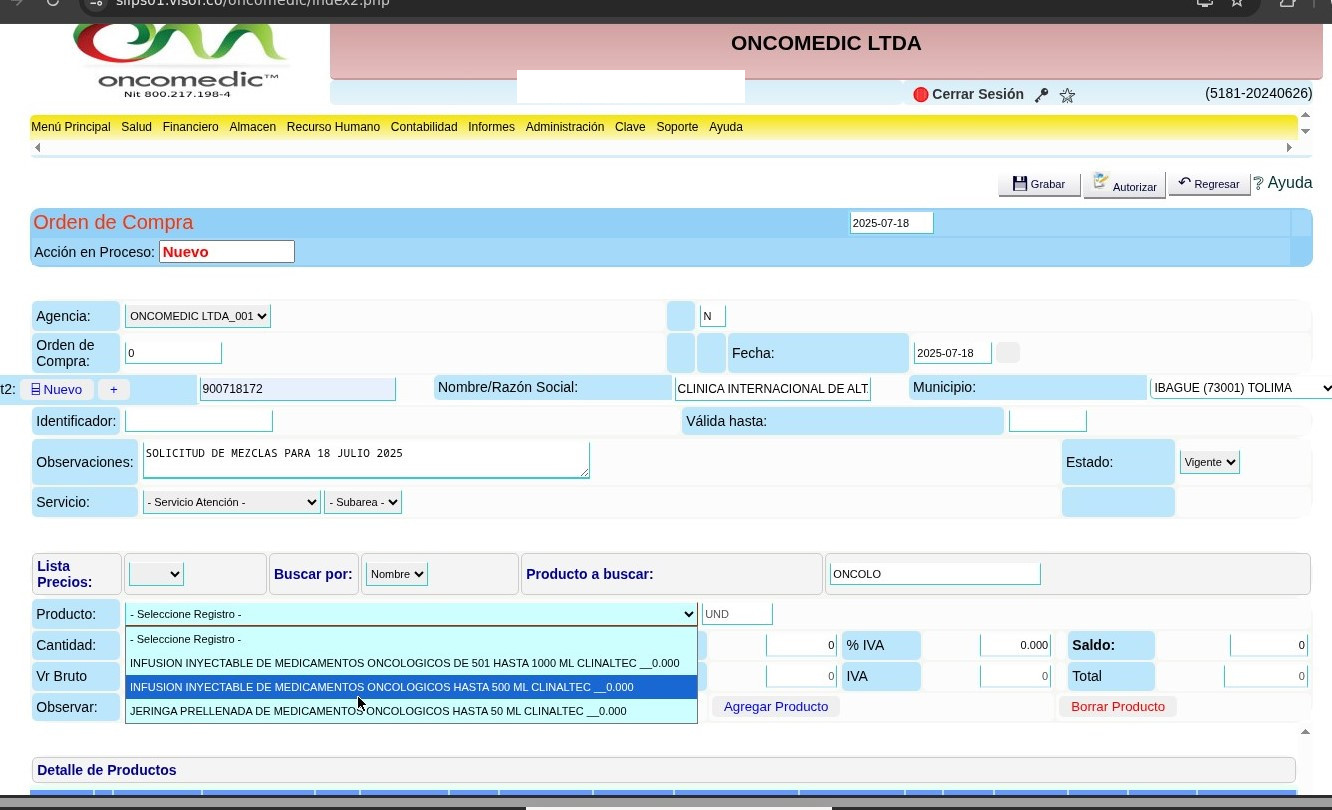Screen dimensions: 1332x810
Task: Choose INFUSION INYECTABLE 501 to 1000 ML option
Action: pyautogui.click(x=404, y=663)
